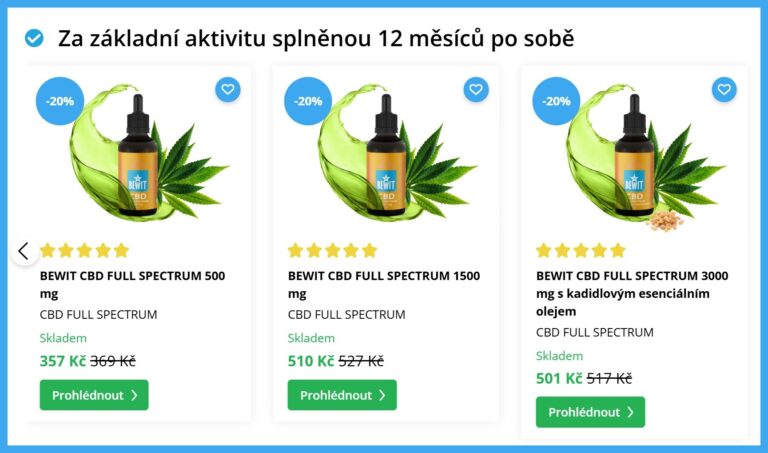Click -20% discount badge on 1500 mg product
Viewport: 768px width, 453px height.
(x=308, y=101)
